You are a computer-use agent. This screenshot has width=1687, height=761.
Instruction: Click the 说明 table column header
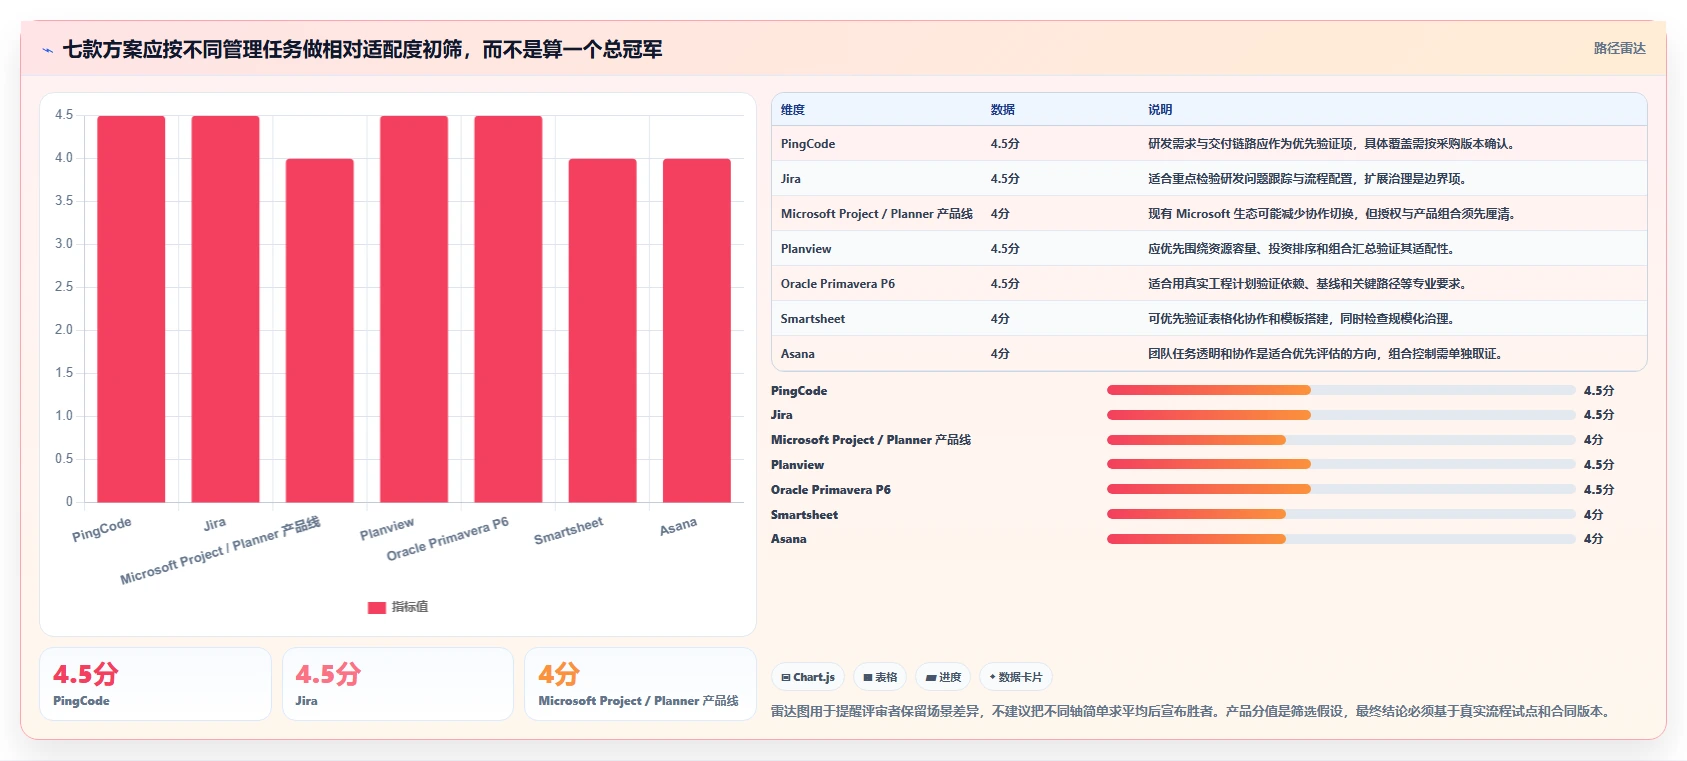1160,110
